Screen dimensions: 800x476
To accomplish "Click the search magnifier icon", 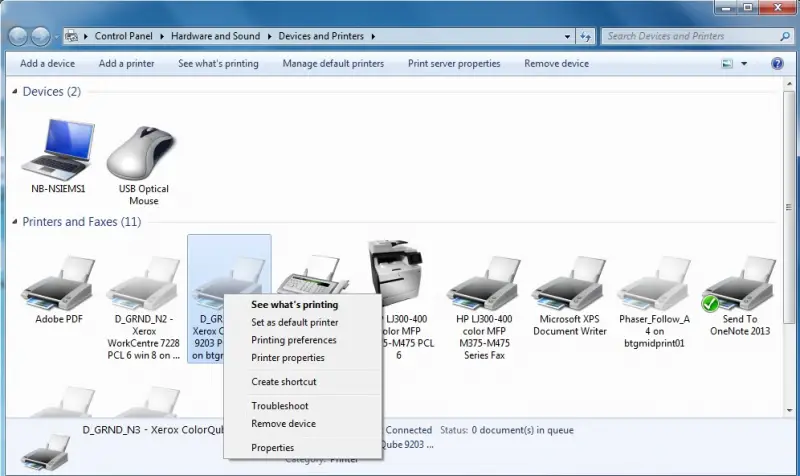I will pyautogui.click(x=785, y=36).
